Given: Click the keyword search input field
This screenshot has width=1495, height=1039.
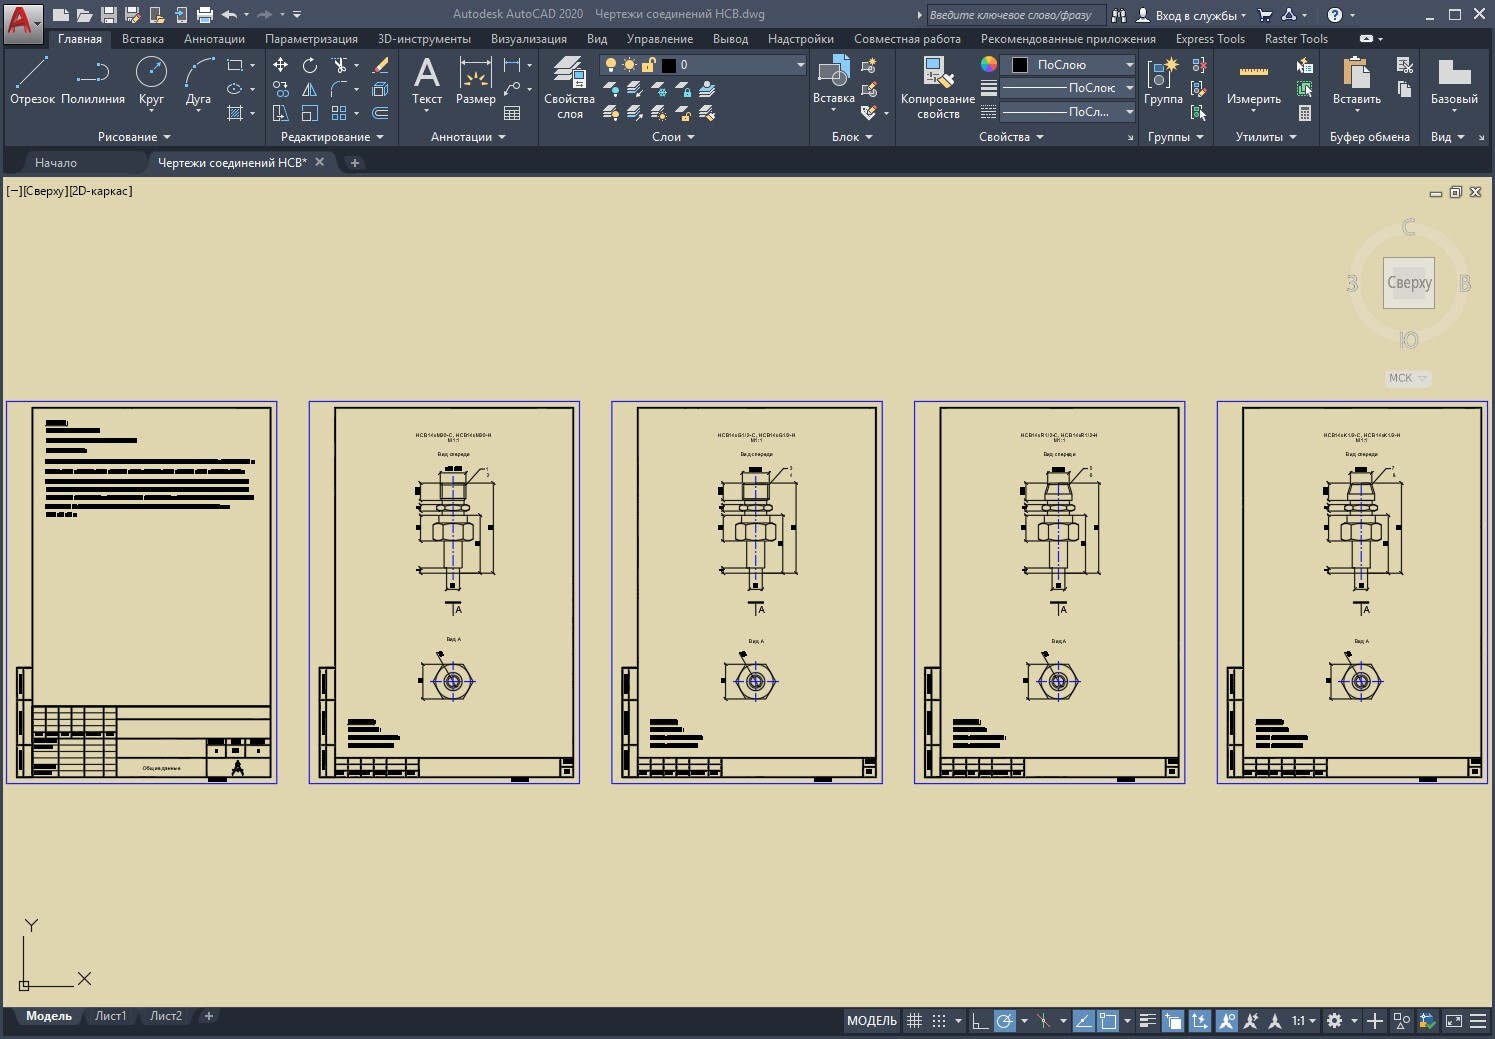Looking at the screenshot, I should [x=1014, y=15].
